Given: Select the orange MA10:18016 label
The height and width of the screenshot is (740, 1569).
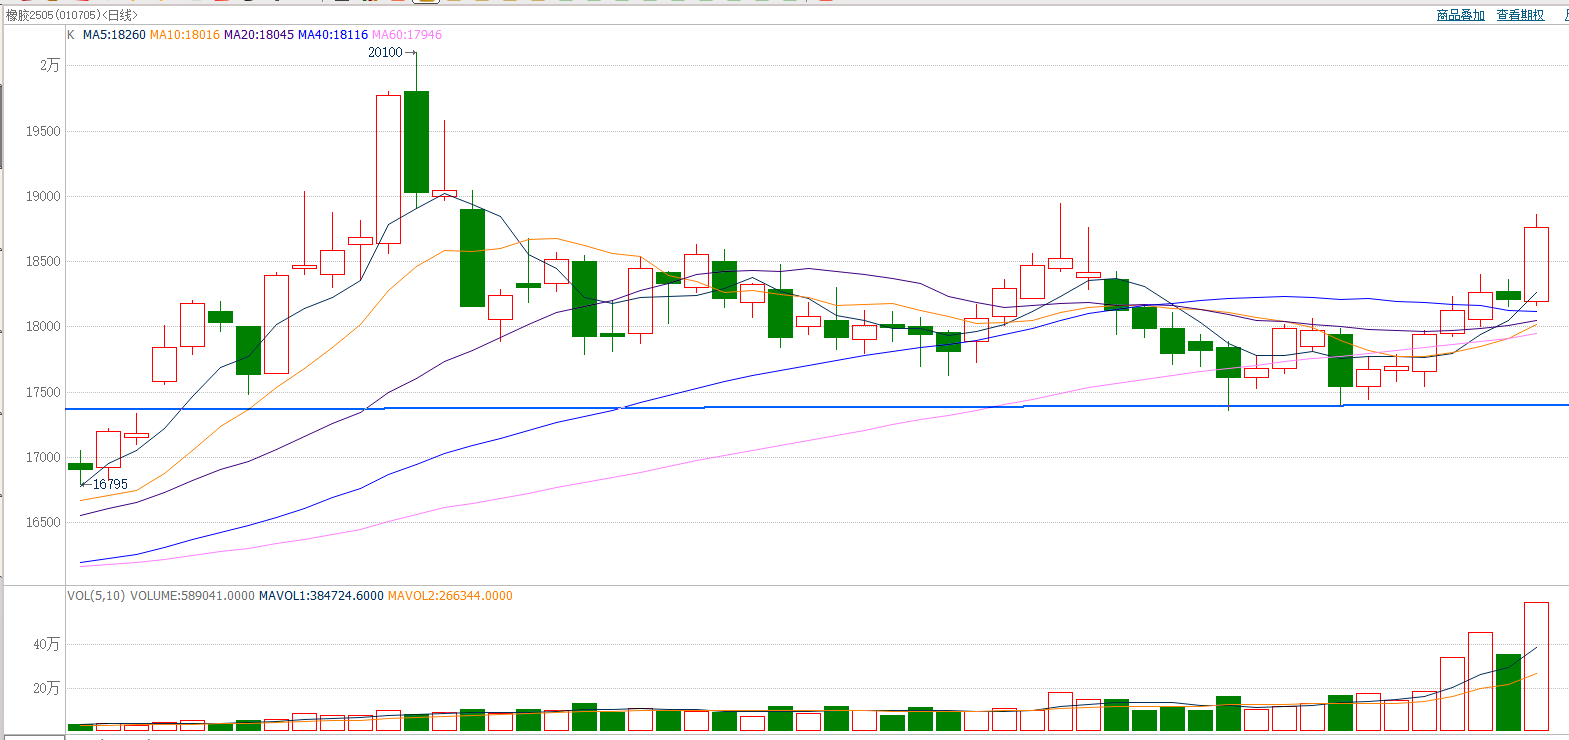Looking at the screenshot, I should click(184, 35).
